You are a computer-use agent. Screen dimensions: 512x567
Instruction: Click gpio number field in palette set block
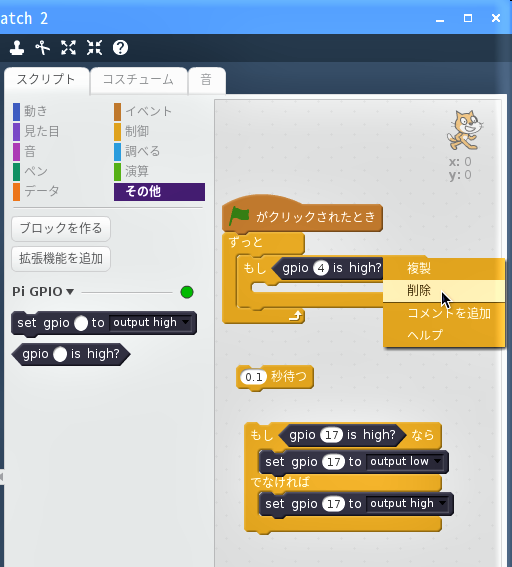pos(81,323)
